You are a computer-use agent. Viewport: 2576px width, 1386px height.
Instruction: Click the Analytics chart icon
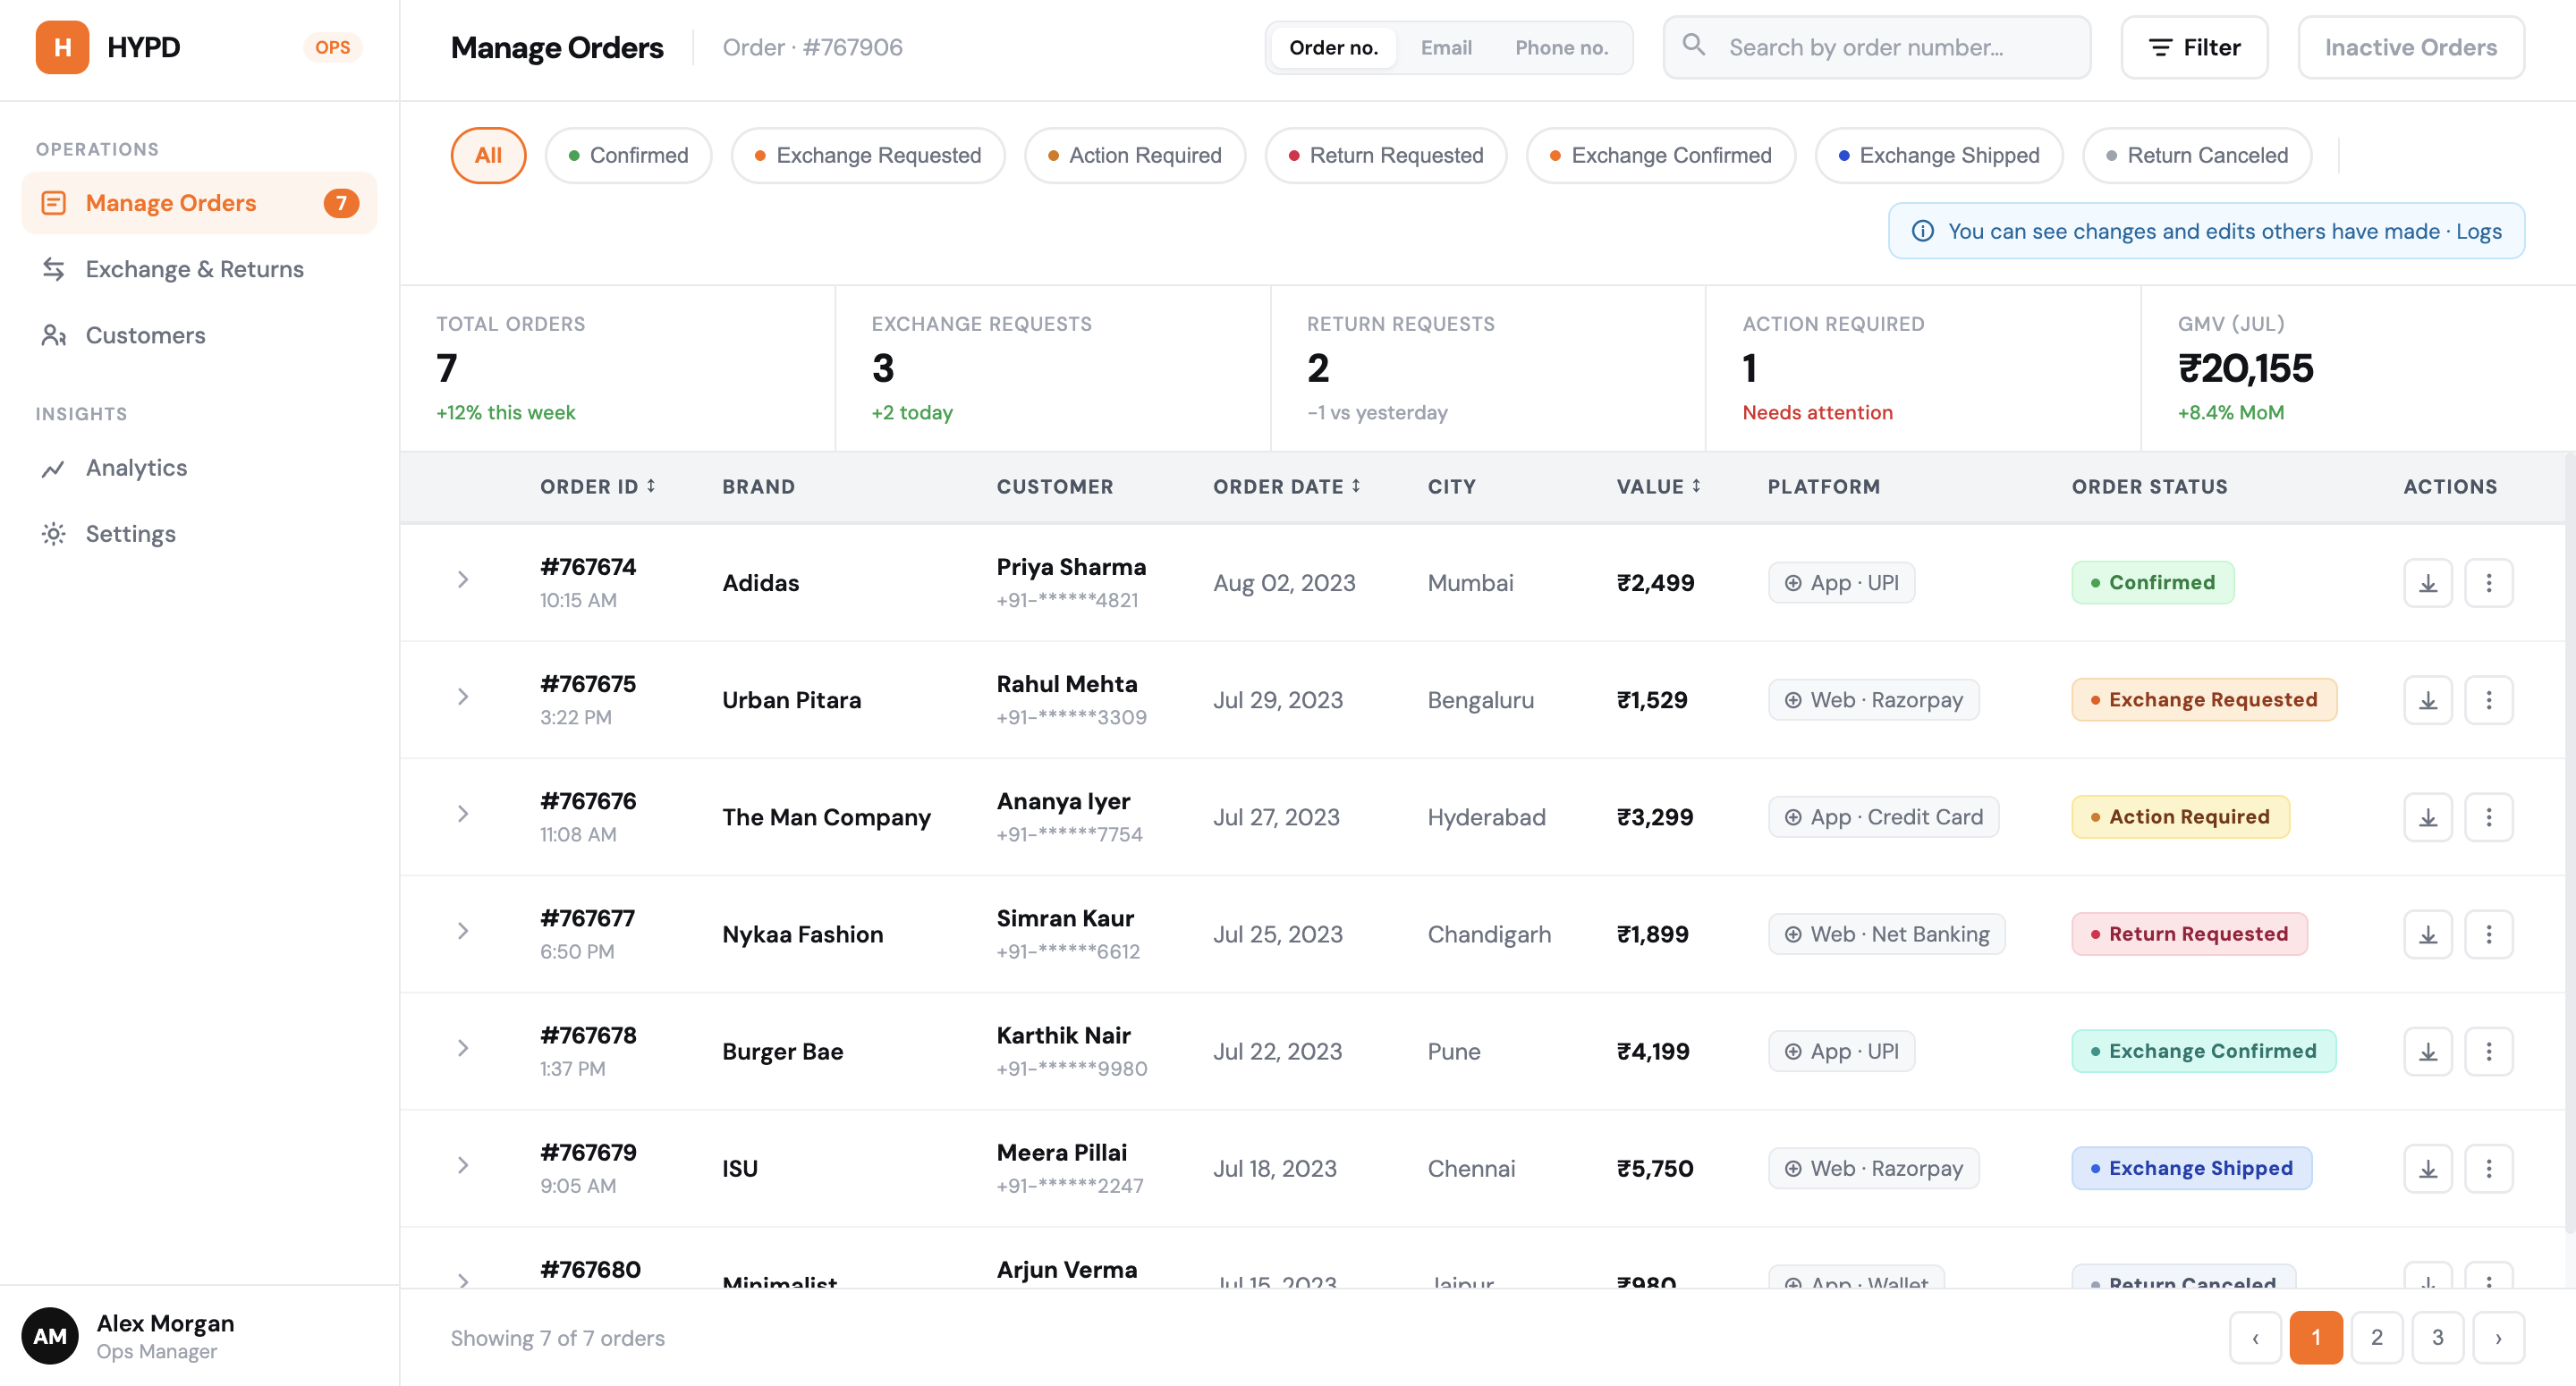[54, 468]
